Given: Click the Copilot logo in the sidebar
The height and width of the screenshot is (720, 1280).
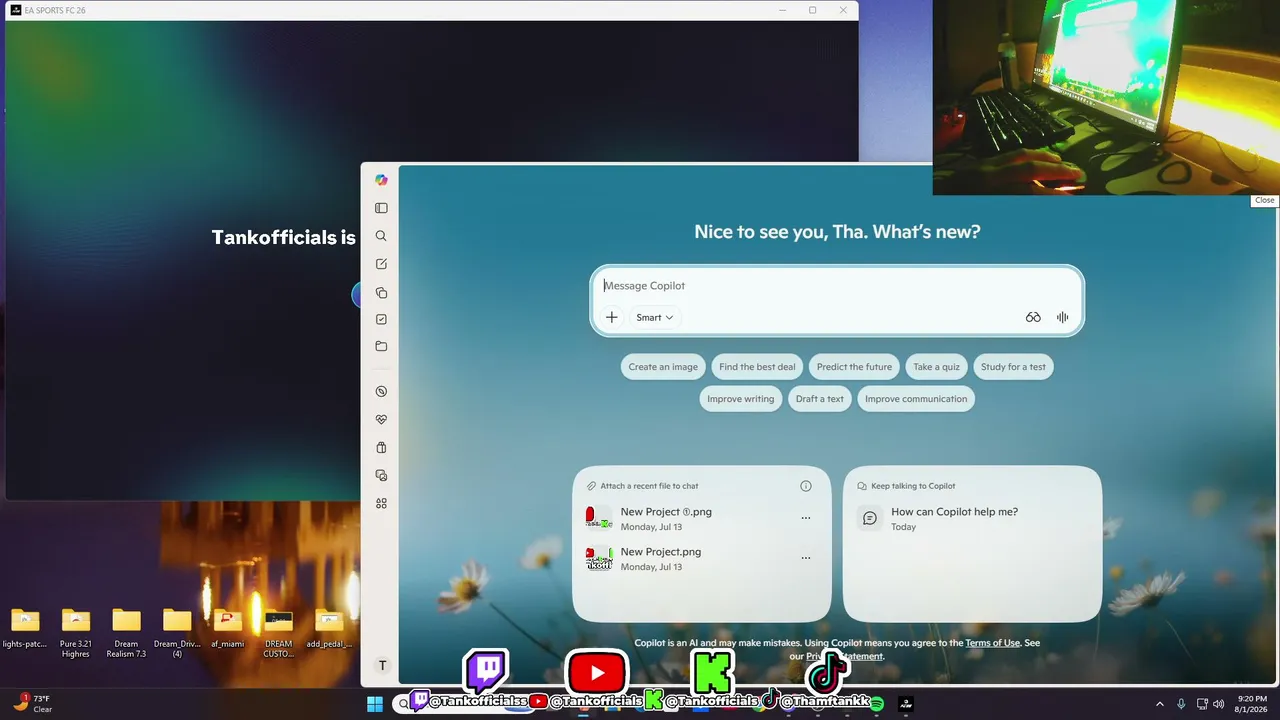Looking at the screenshot, I should coord(381,180).
